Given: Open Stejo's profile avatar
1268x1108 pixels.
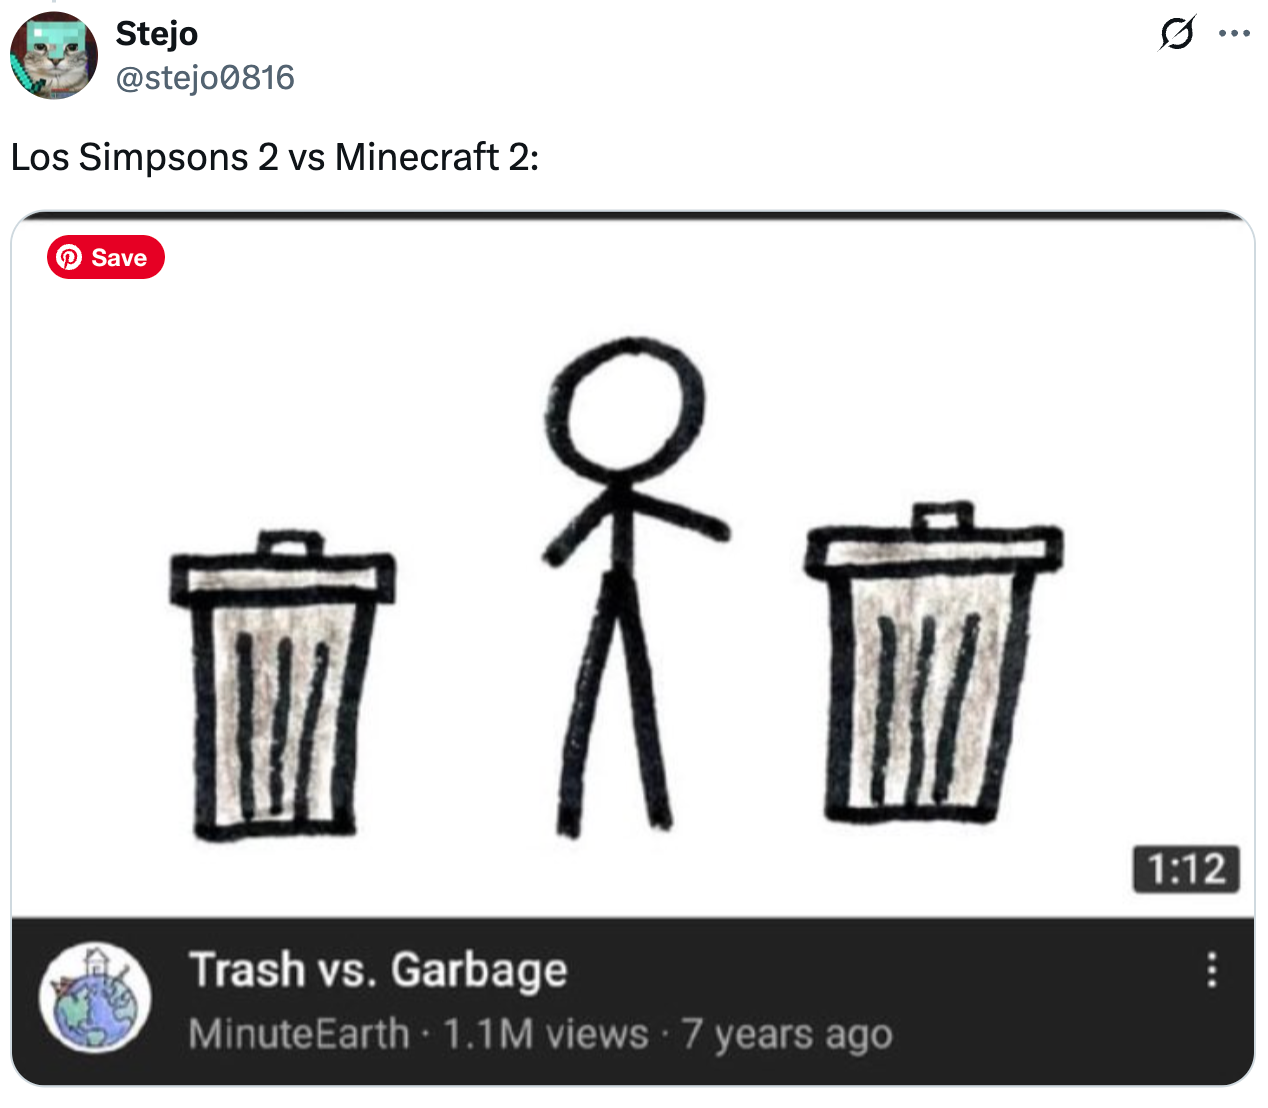Looking at the screenshot, I should pyautogui.click(x=54, y=55).
